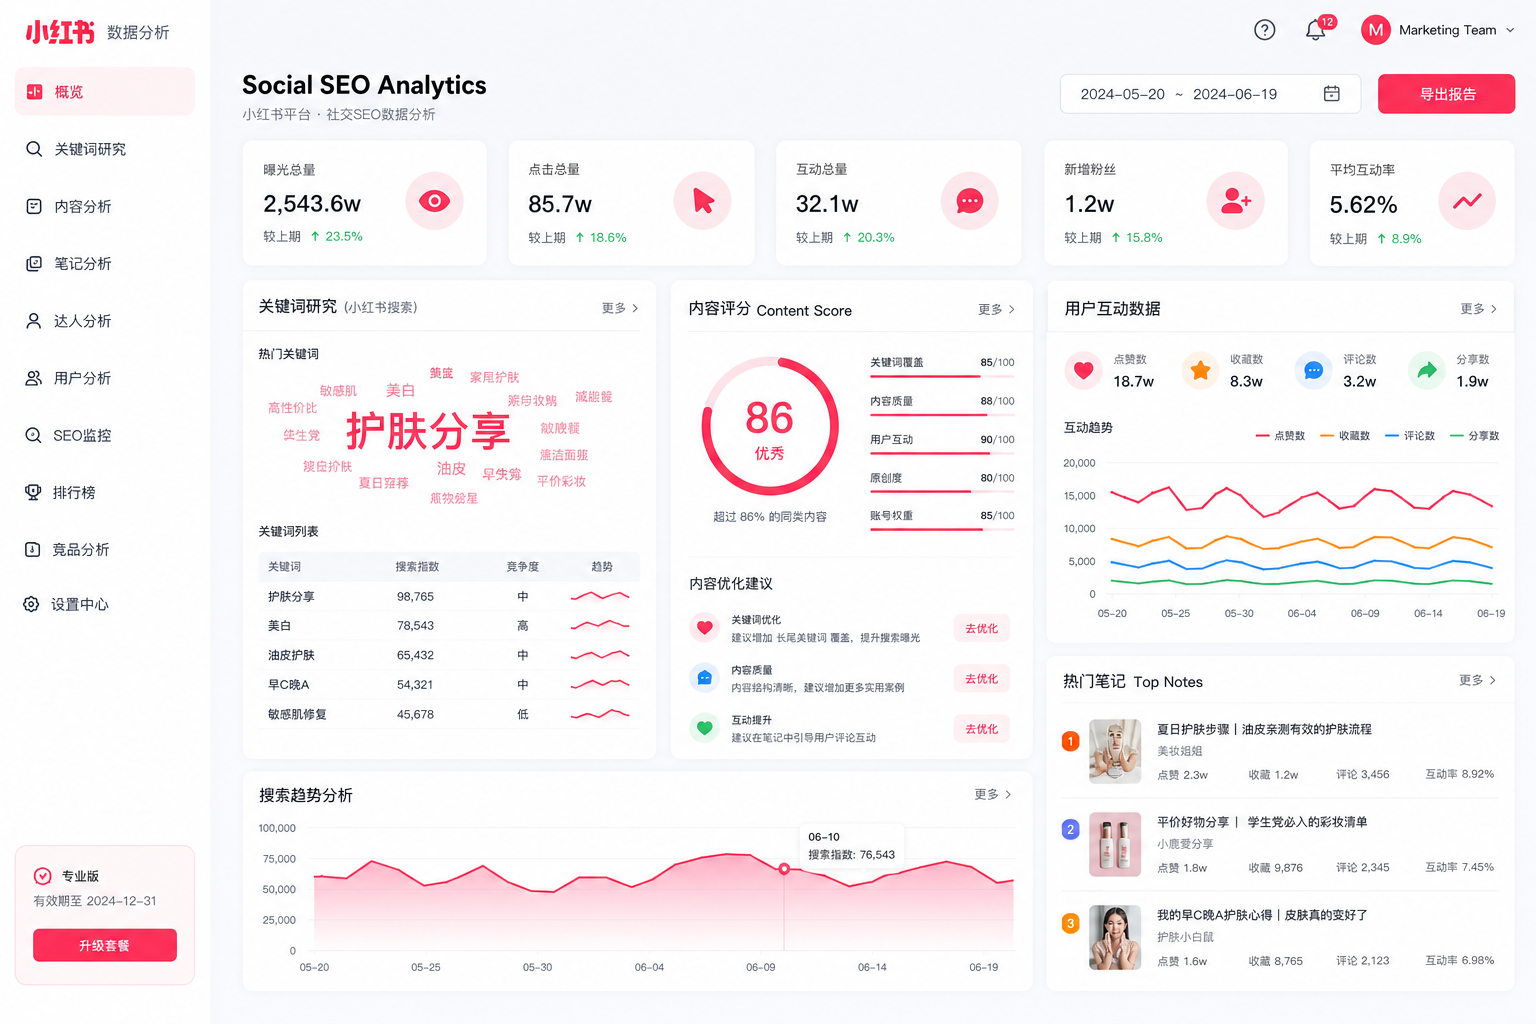Click the 竞争度 column header
Image resolution: width=1536 pixels, height=1024 pixels.
click(x=522, y=566)
